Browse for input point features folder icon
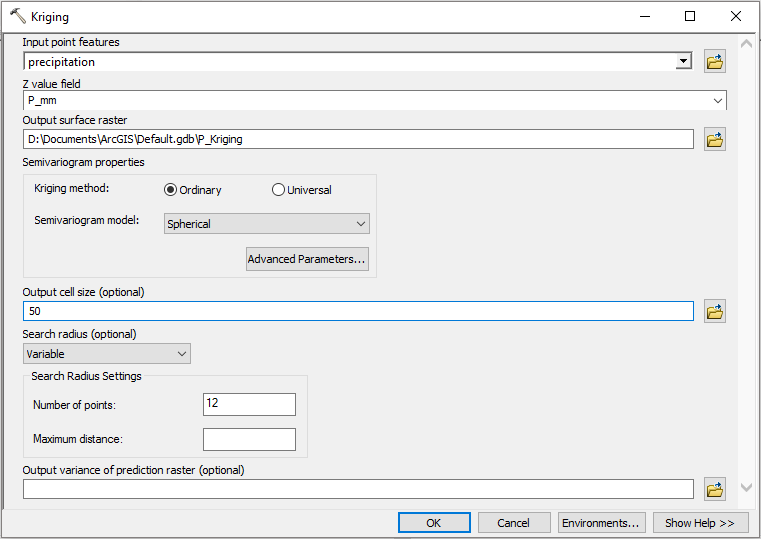Screen dimensions: 761x539 [714, 62]
